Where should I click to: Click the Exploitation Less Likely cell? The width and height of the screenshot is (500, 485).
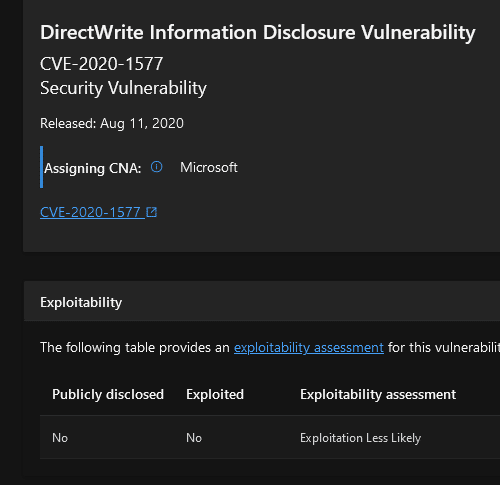coord(360,438)
